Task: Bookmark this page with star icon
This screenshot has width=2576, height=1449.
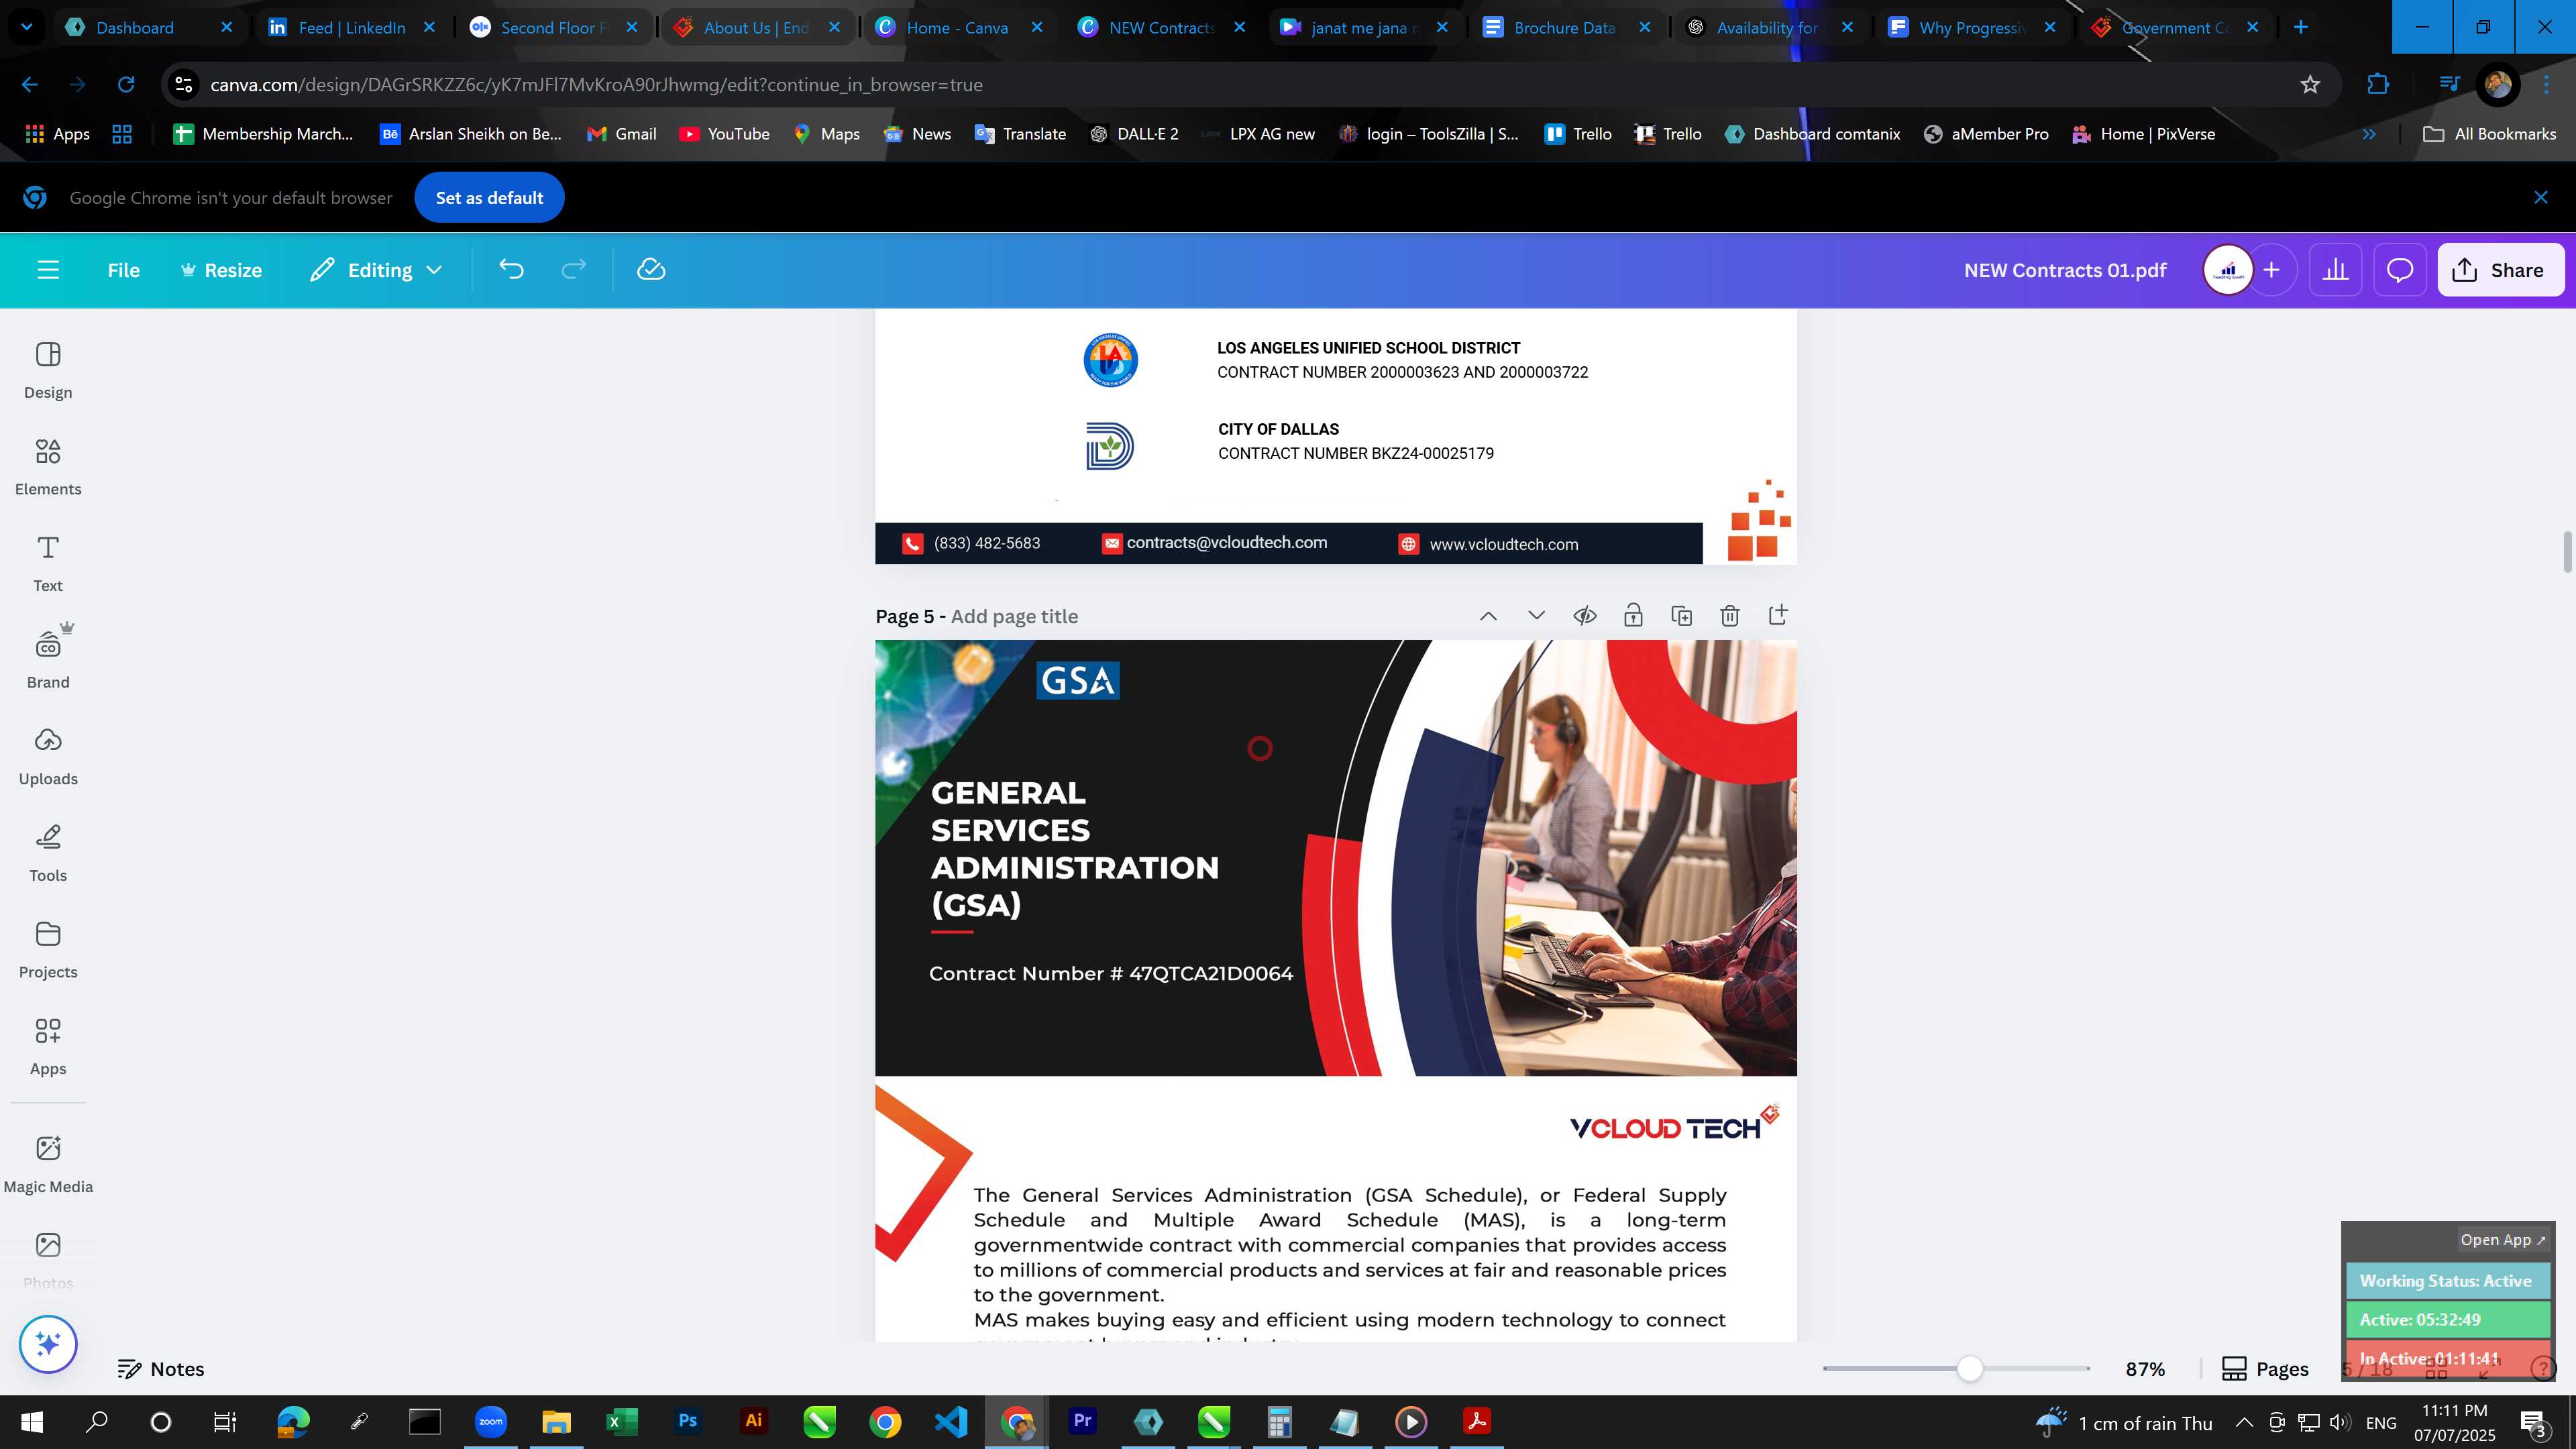Action: (x=2309, y=85)
